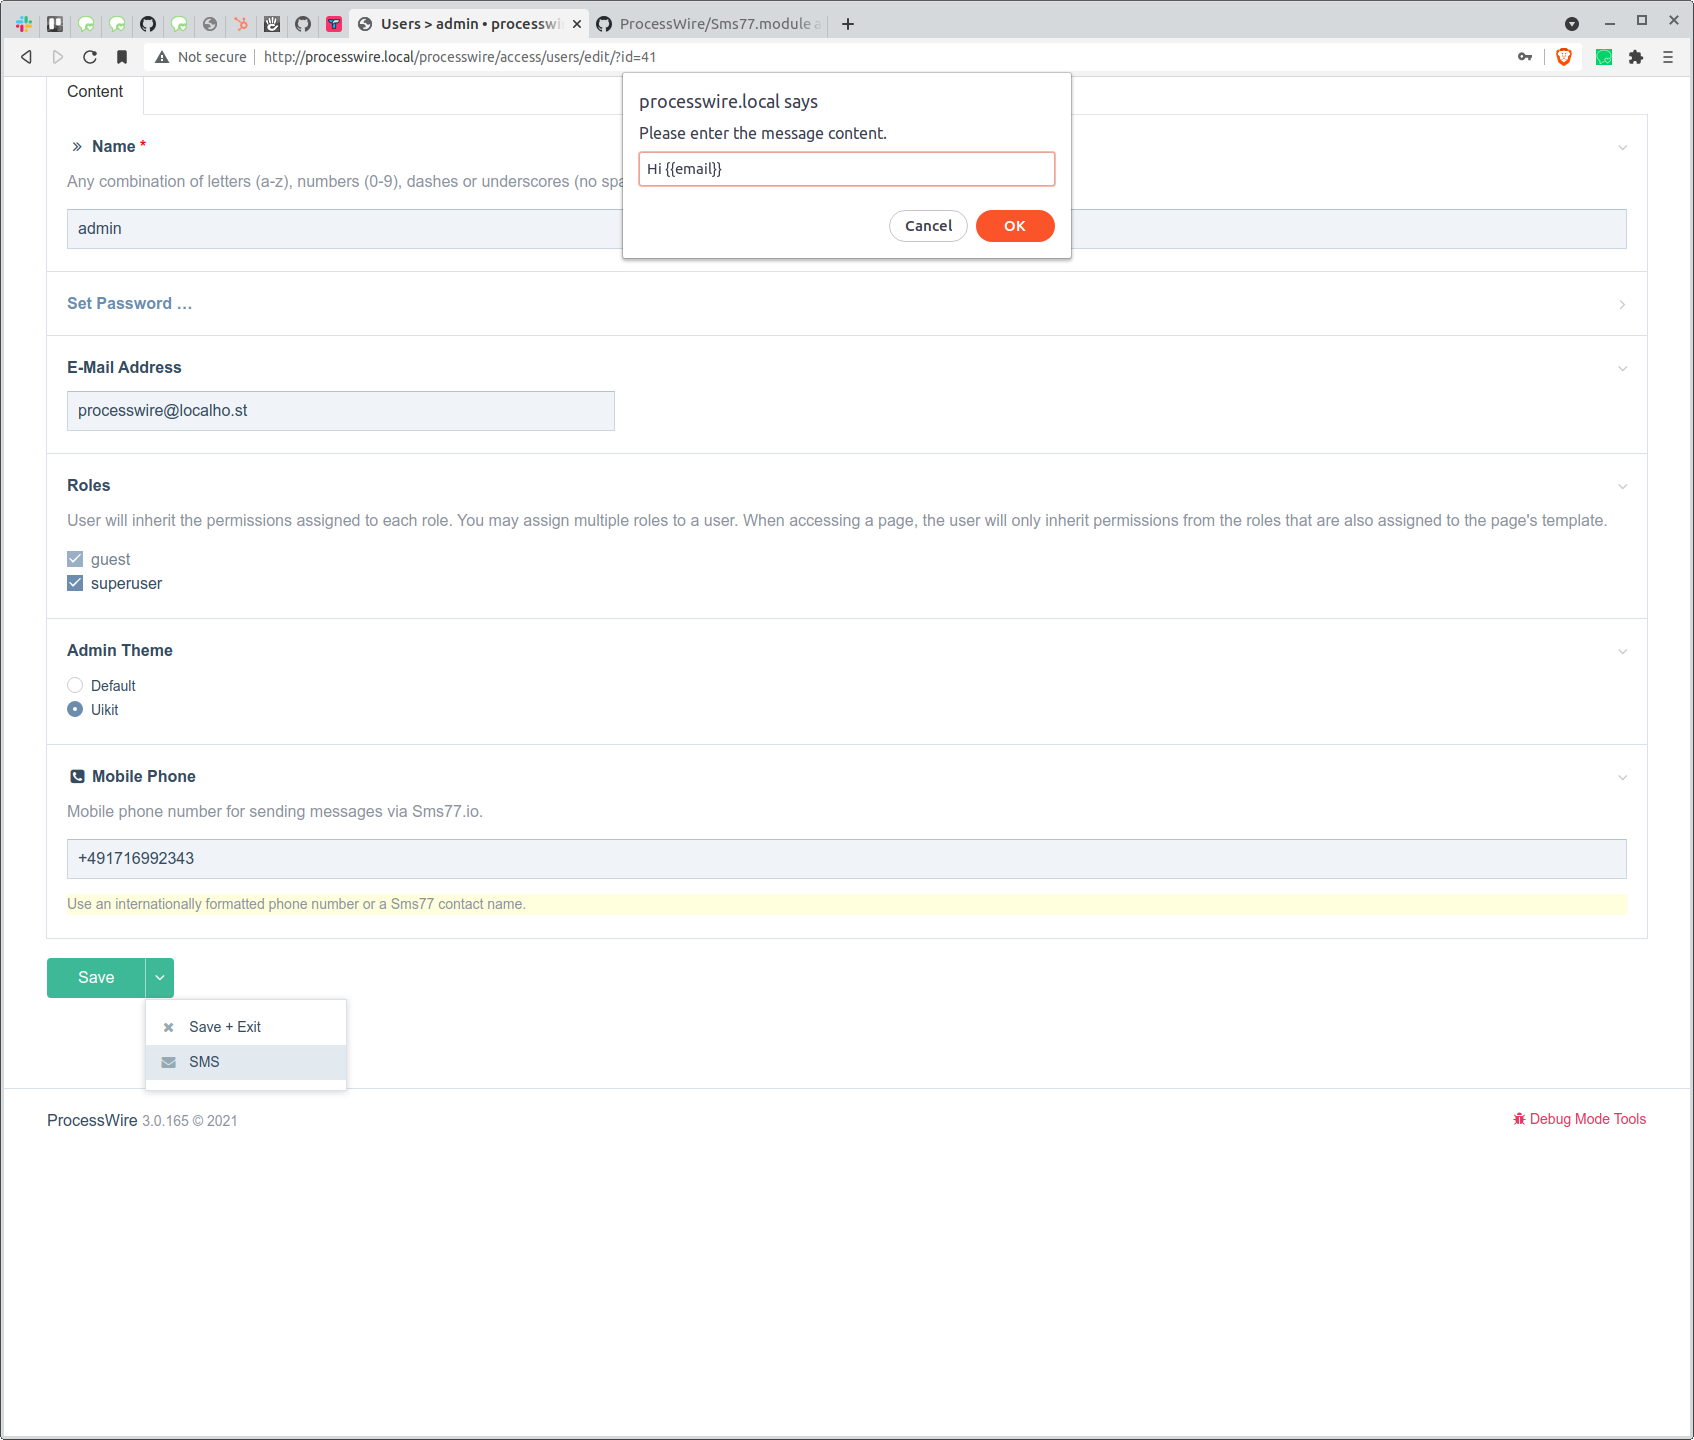Click the E-Mail Address input field
Image resolution: width=1694 pixels, height=1440 pixels.
click(x=341, y=411)
